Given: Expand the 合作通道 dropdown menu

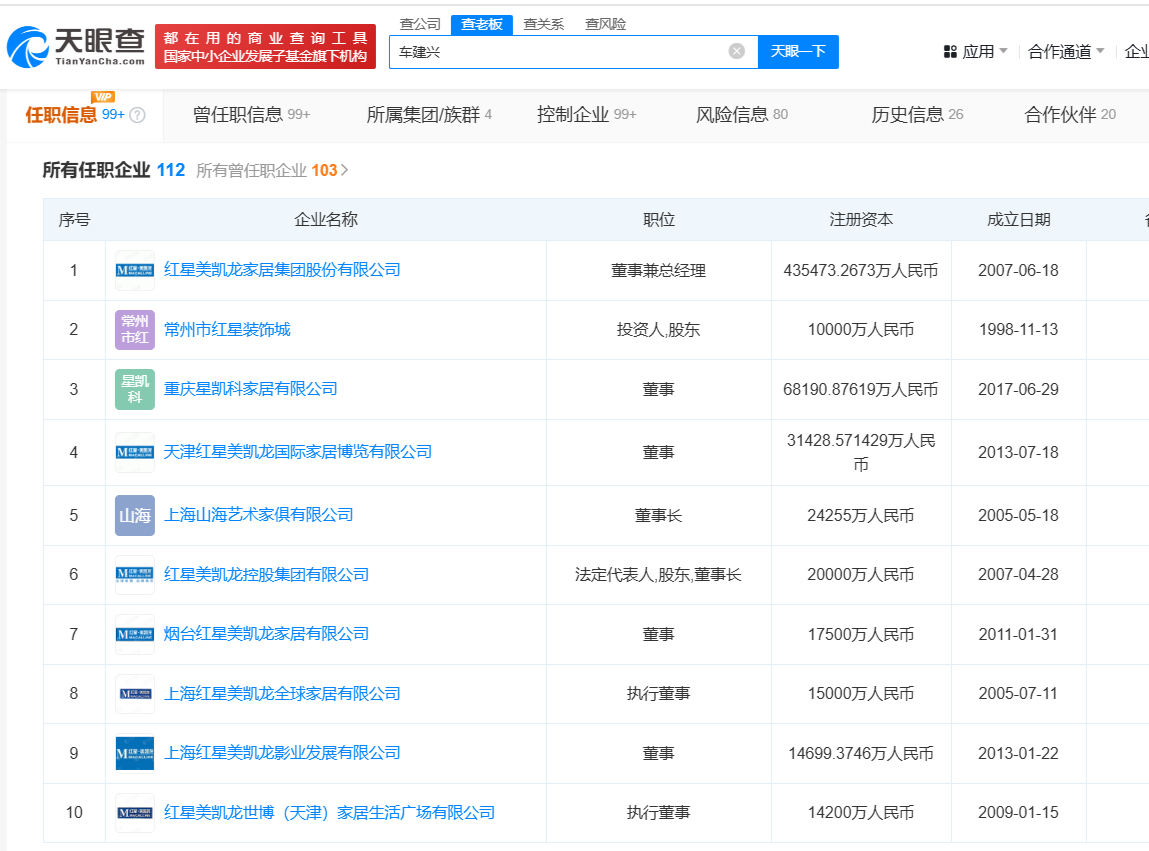Looking at the screenshot, I should pos(1100,51).
